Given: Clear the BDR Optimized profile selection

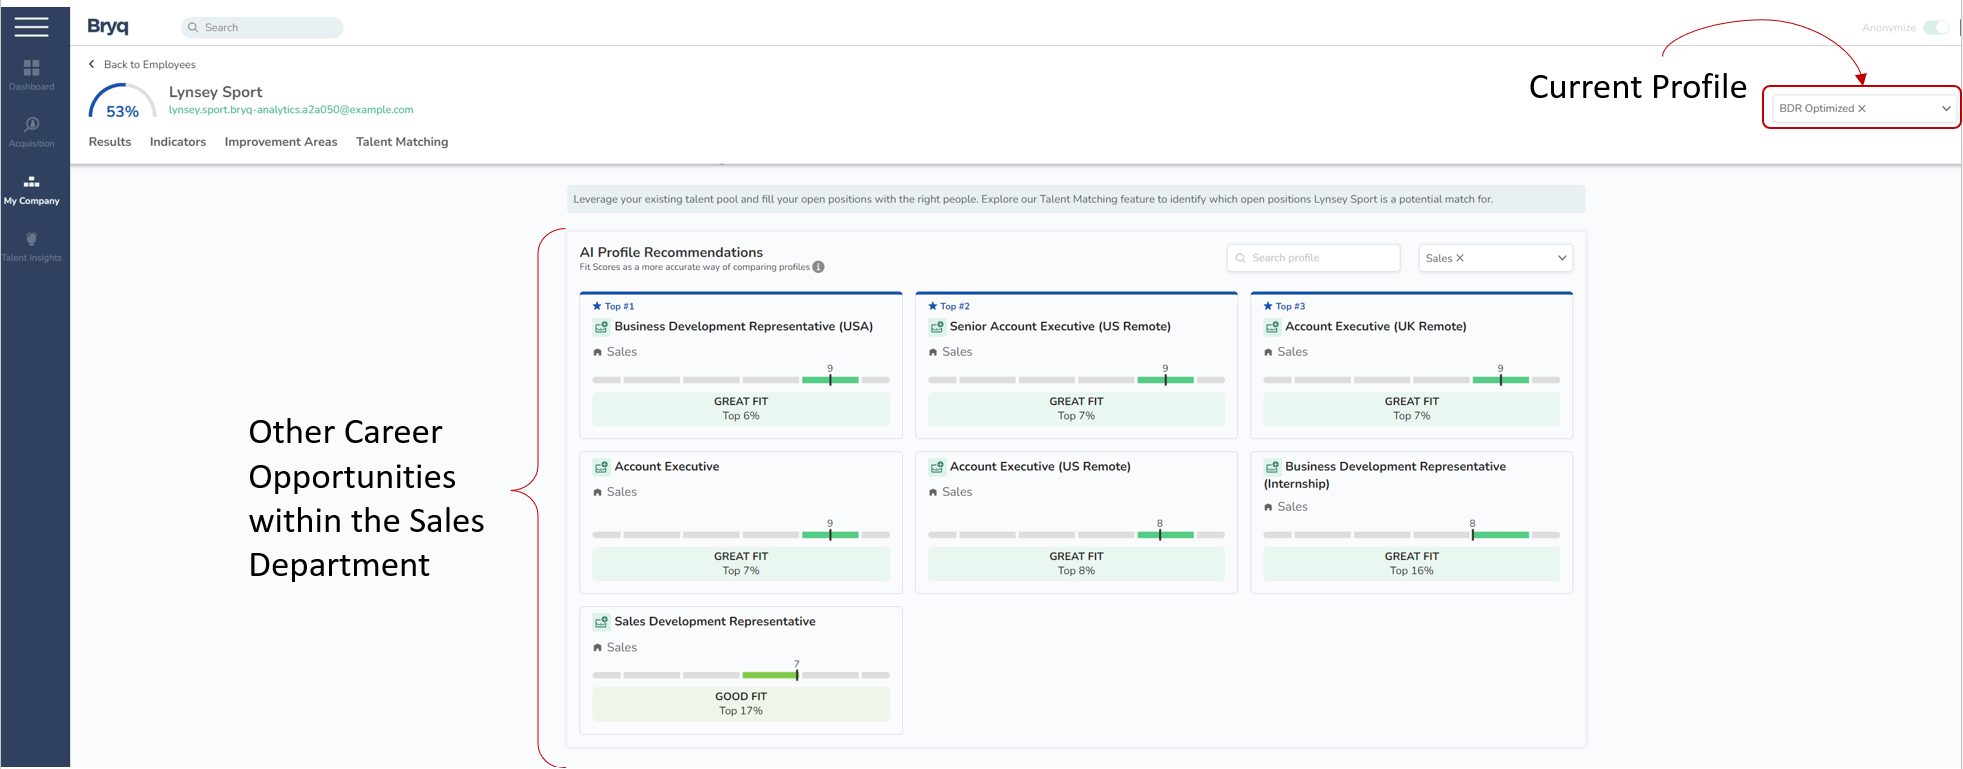Looking at the screenshot, I should (x=1861, y=108).
